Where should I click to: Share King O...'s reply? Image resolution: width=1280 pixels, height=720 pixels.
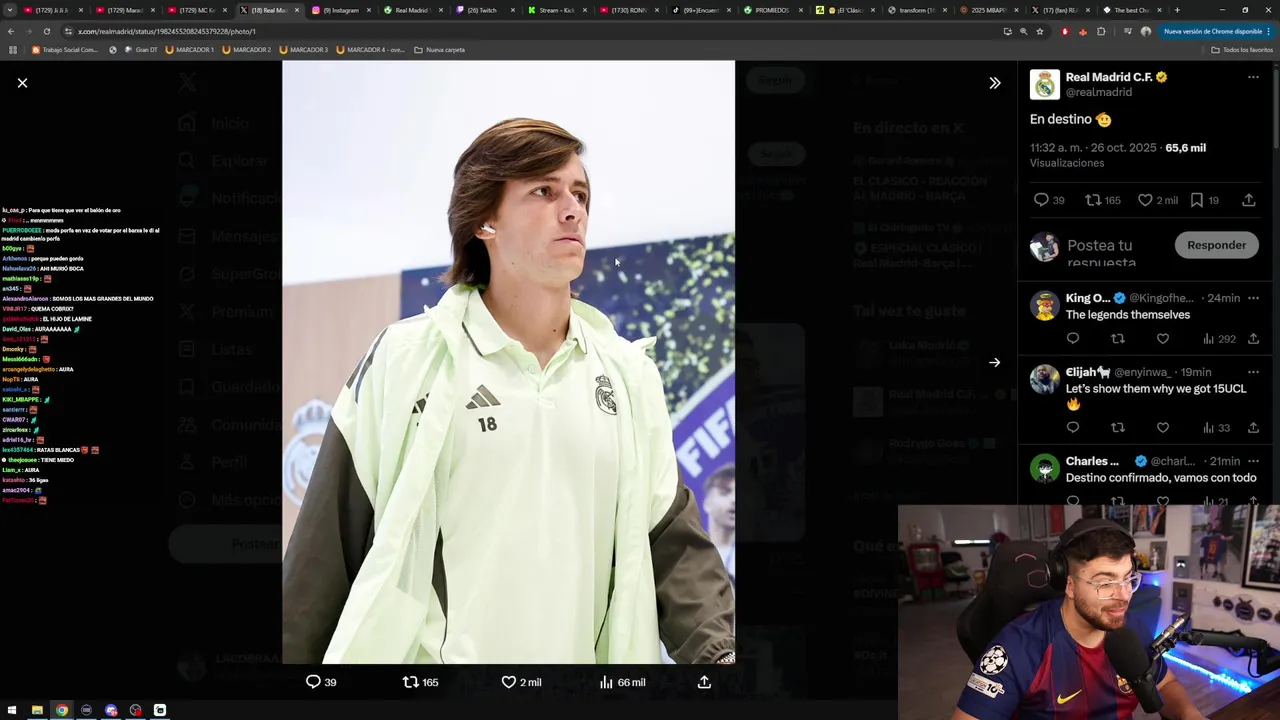click(1253, 339)
